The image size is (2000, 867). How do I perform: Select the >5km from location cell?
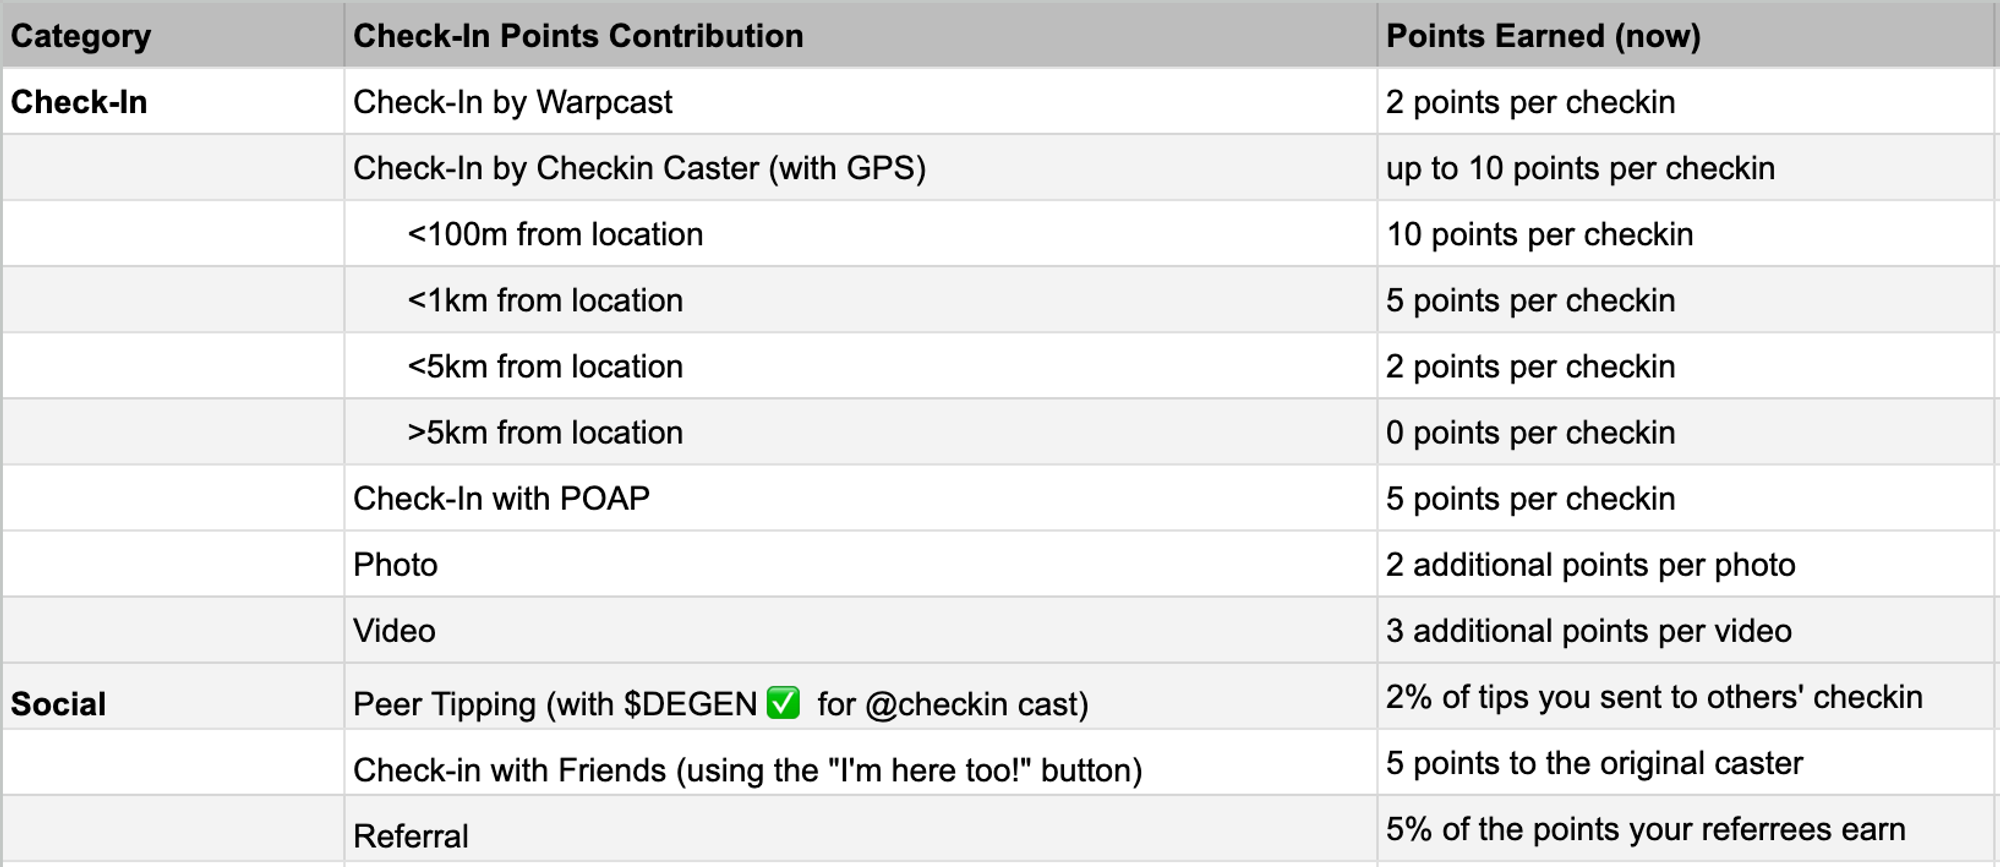545,432
